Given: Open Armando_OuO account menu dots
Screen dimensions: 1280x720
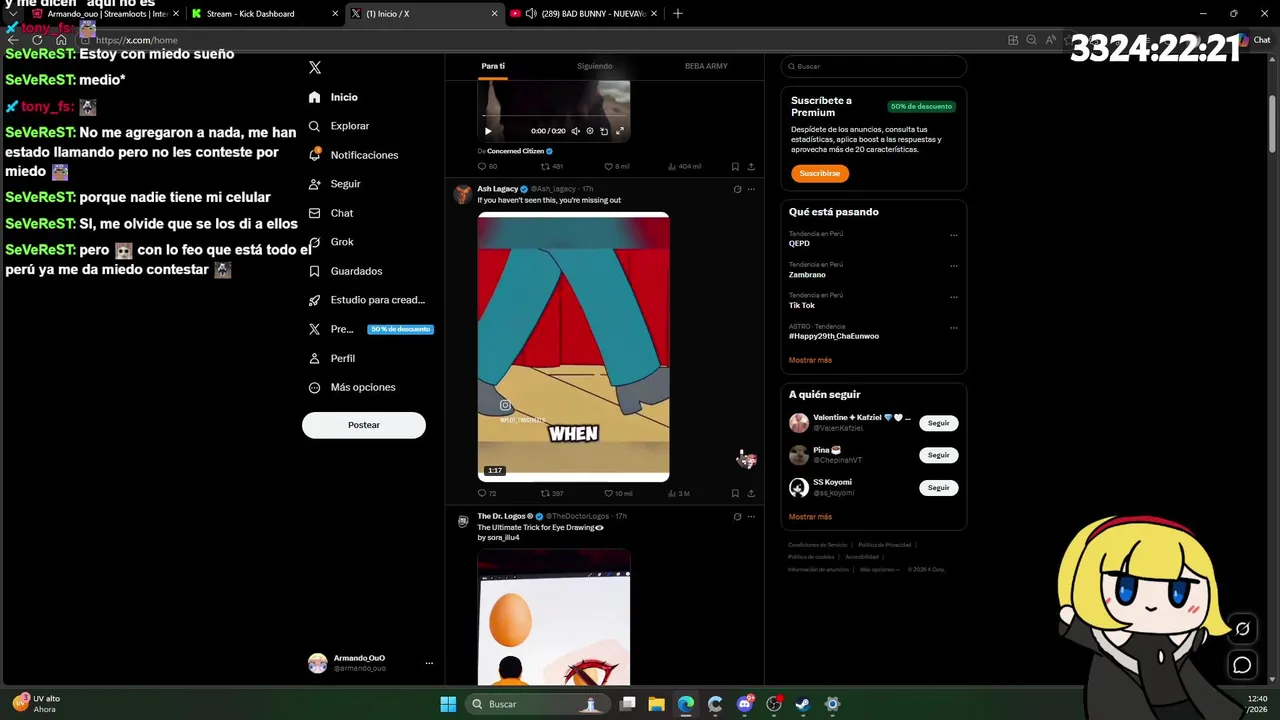Looking at the screenshot, I should (x=429, y=663).
